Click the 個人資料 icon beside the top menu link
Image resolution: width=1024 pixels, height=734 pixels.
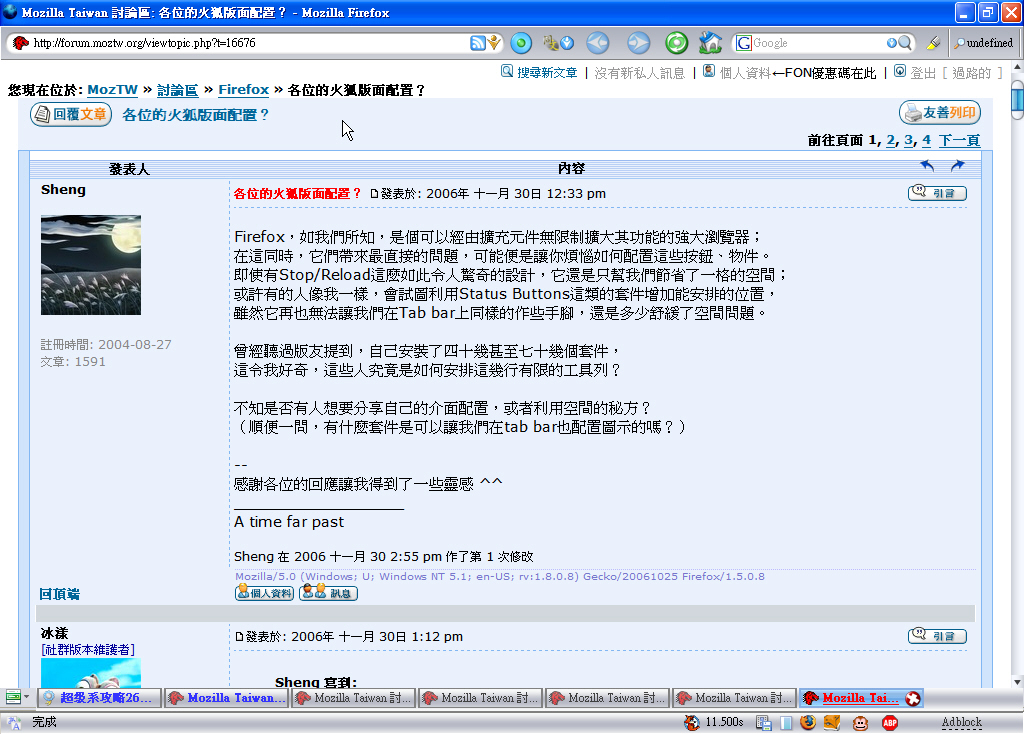click(x=709, y=71)
